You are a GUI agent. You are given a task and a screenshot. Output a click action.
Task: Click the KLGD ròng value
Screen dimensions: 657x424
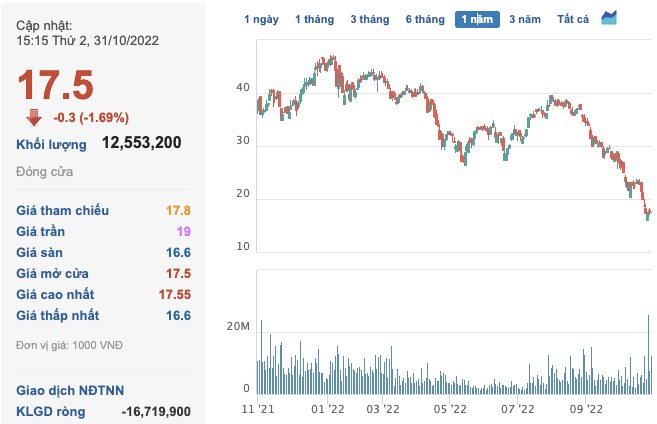point(155,411)
